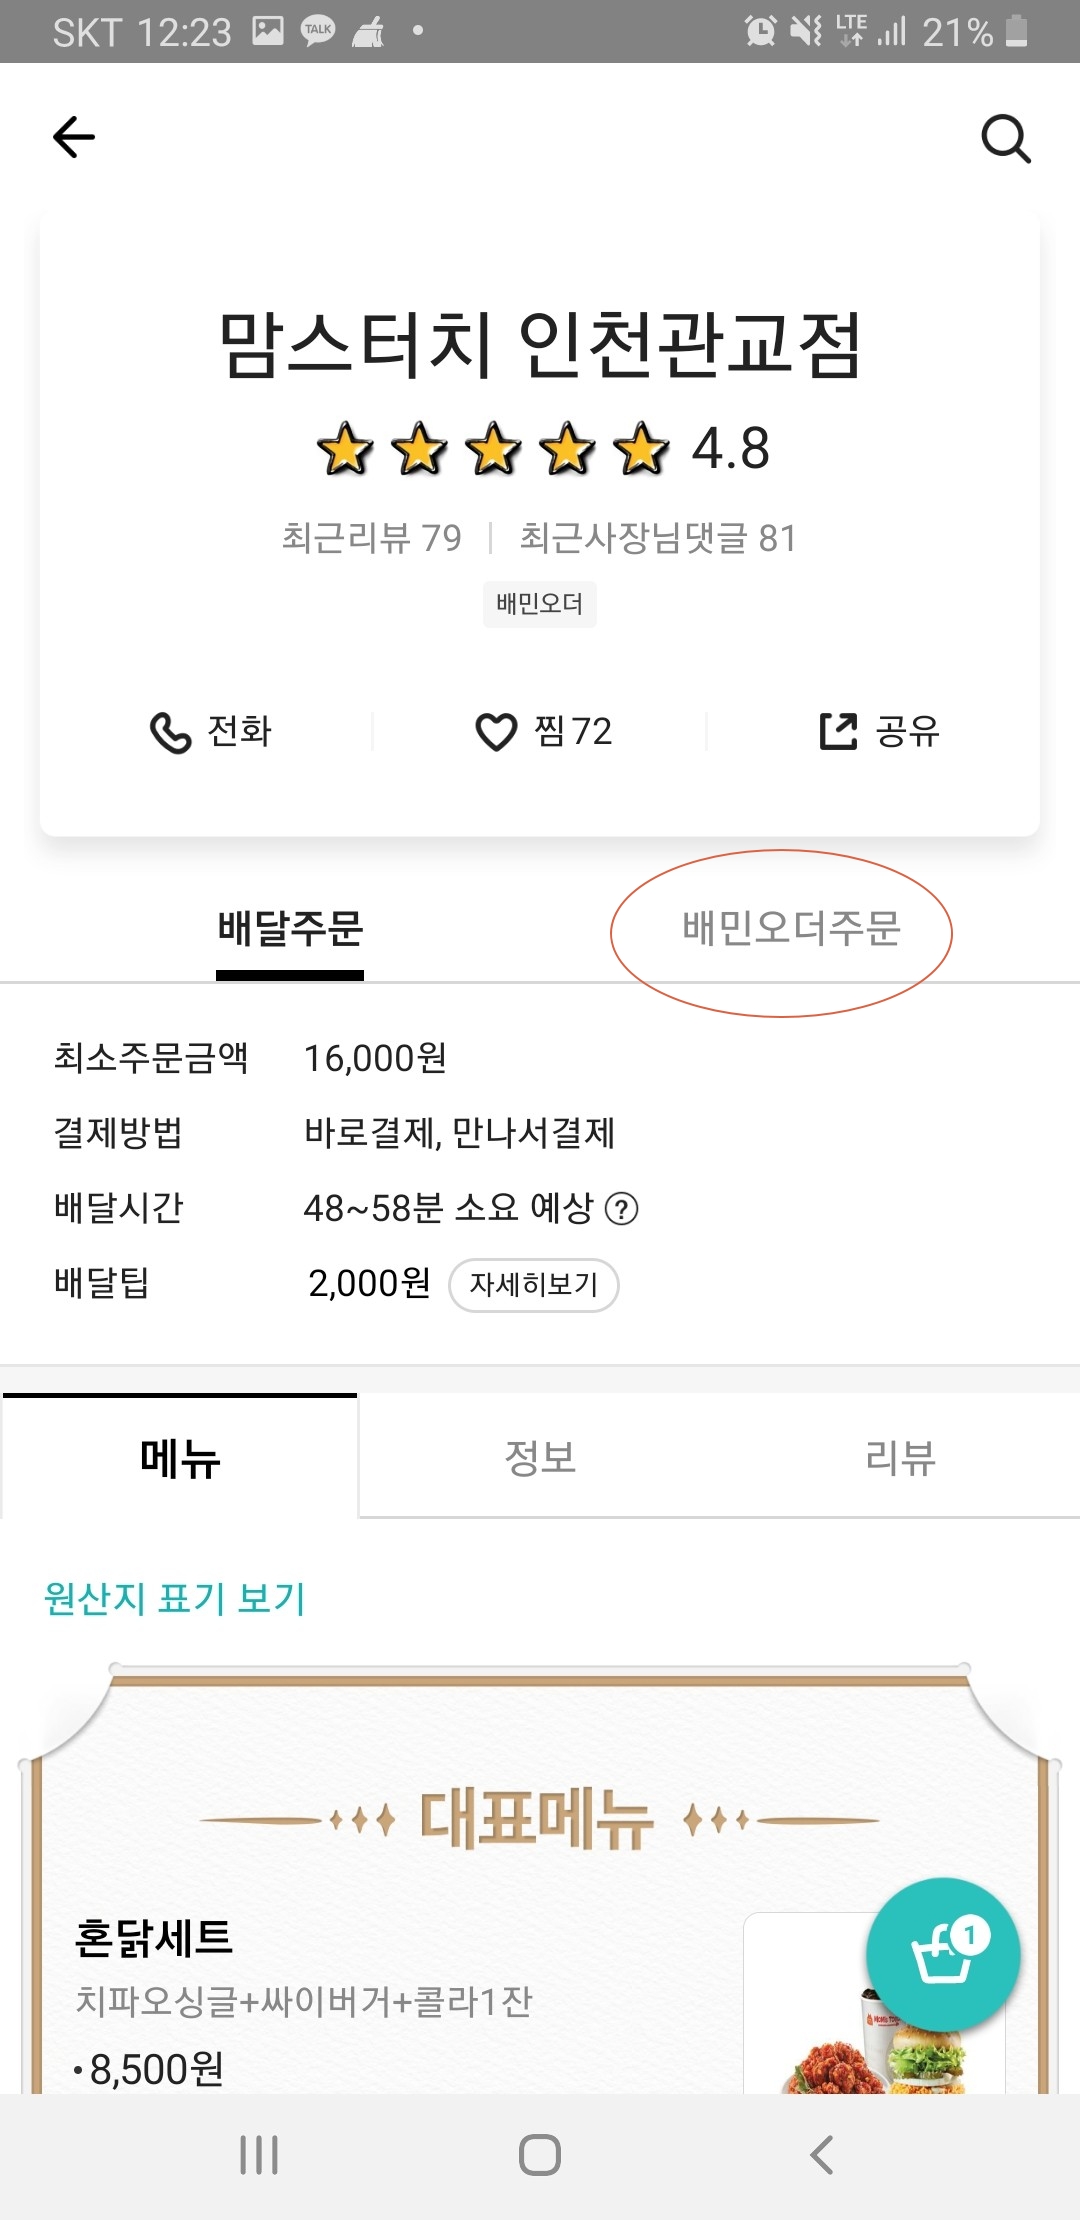Tap the delivery time help question mark
The image size is (1080, 2220).
point(622,1209)
